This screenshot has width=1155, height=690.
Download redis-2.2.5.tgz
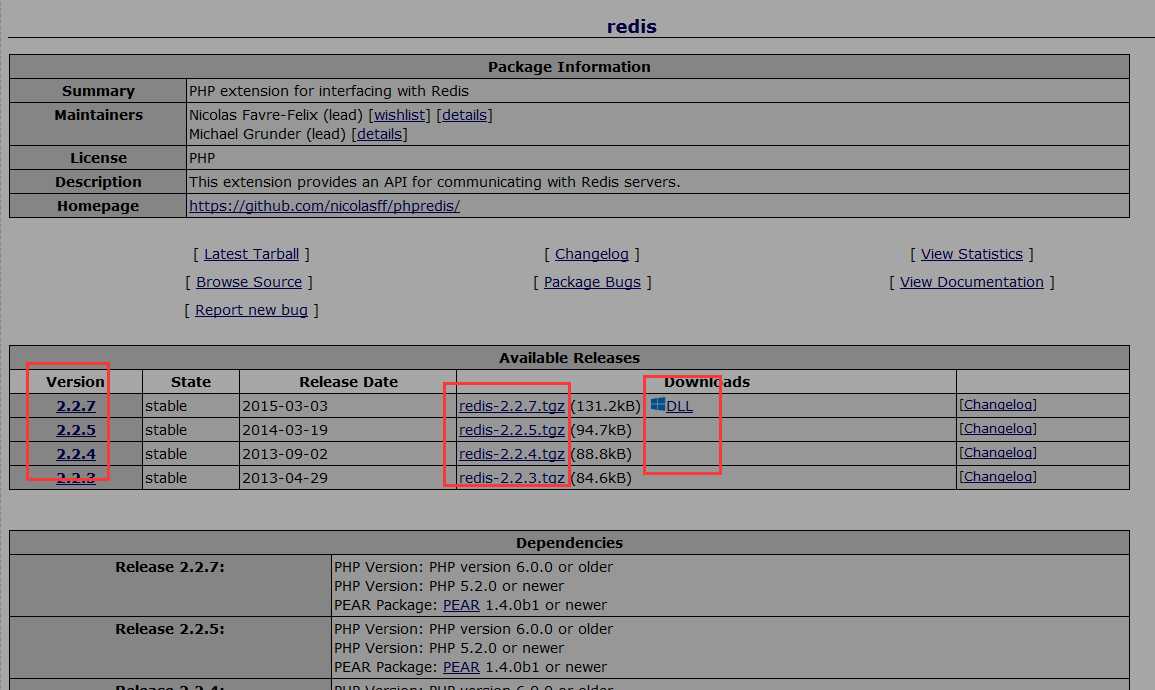pos(512,430)
